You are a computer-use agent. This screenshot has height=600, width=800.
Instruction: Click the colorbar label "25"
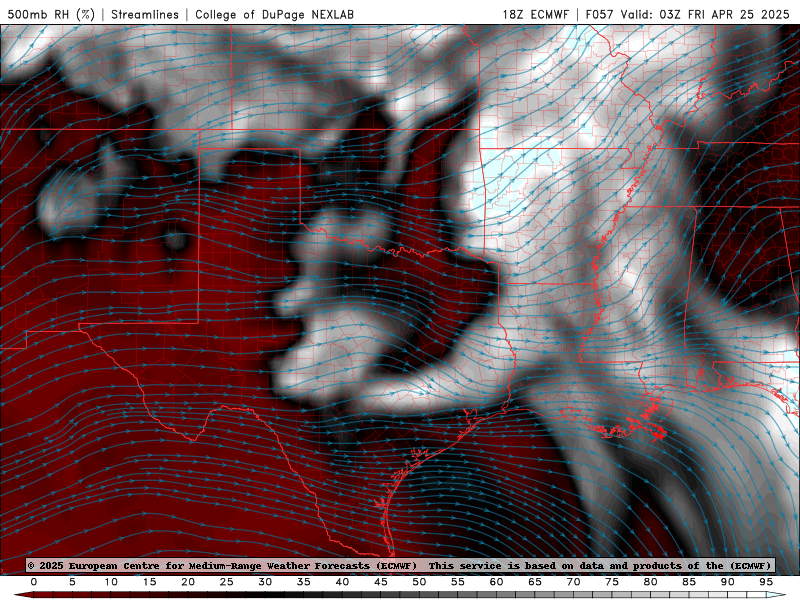pos(227,582)
